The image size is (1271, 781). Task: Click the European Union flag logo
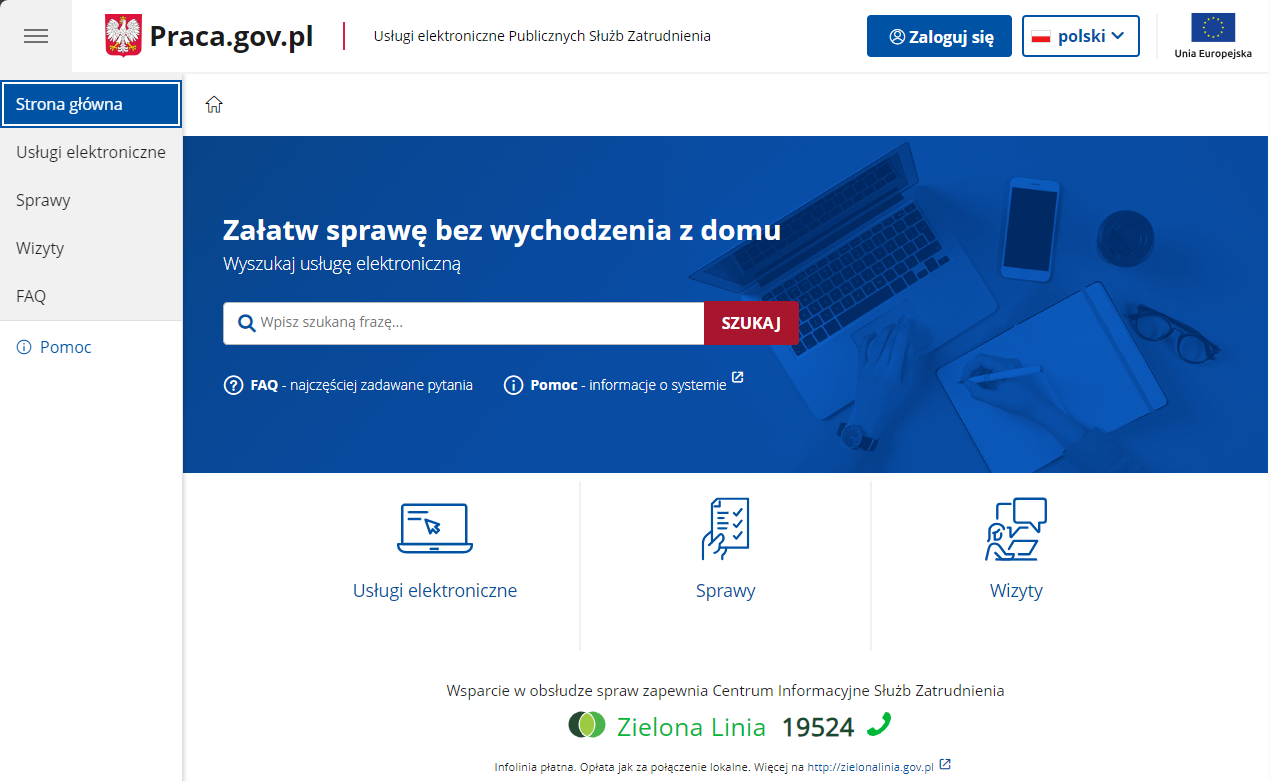point(1213,28)
